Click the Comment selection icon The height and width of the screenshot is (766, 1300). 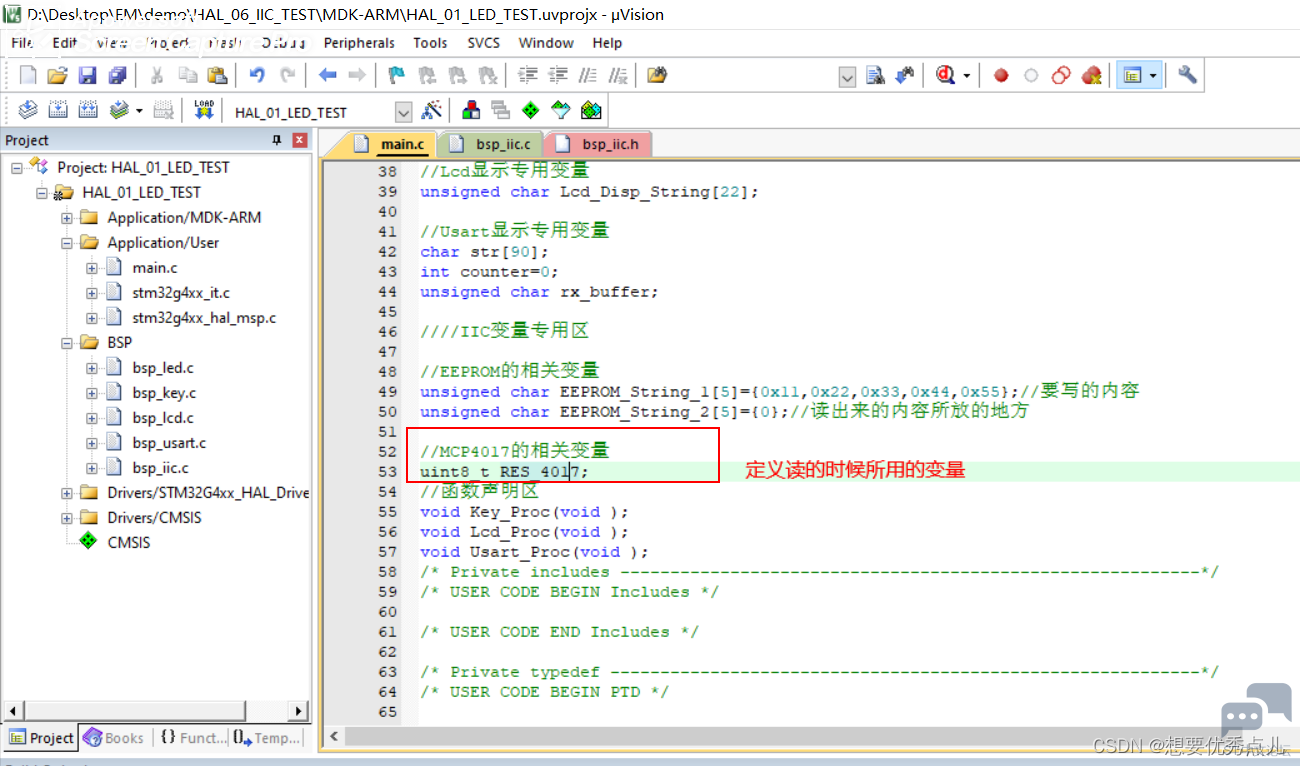pos(588,75)
